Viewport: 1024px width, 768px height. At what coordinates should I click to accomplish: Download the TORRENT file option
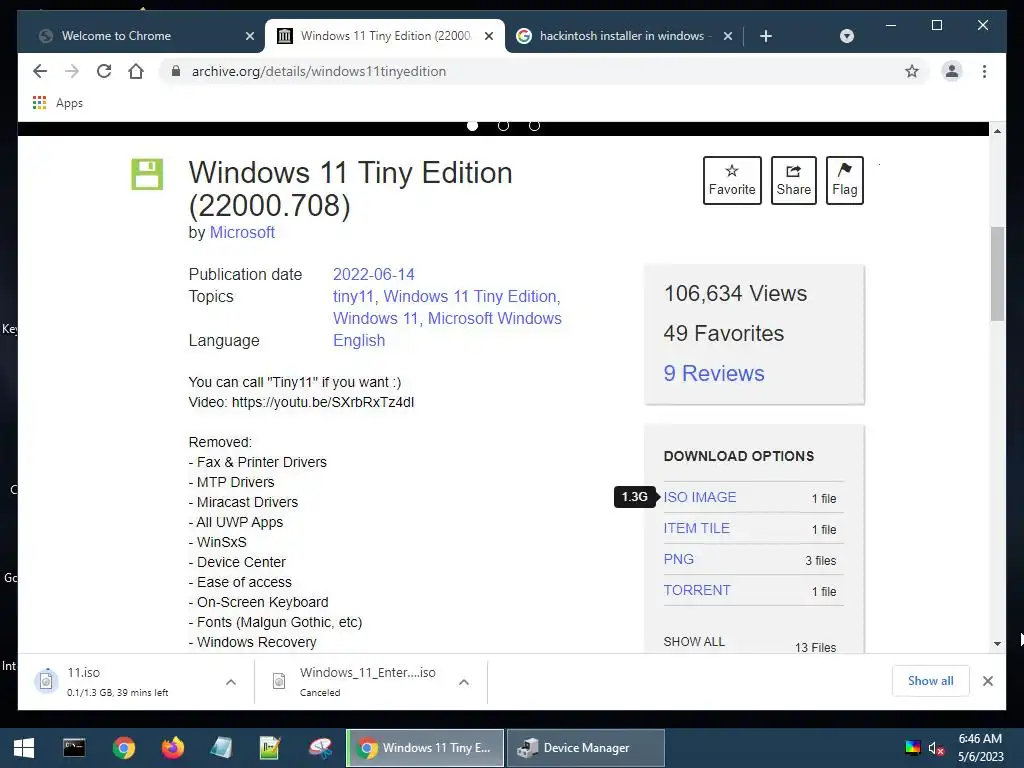(x=697, y=590)
